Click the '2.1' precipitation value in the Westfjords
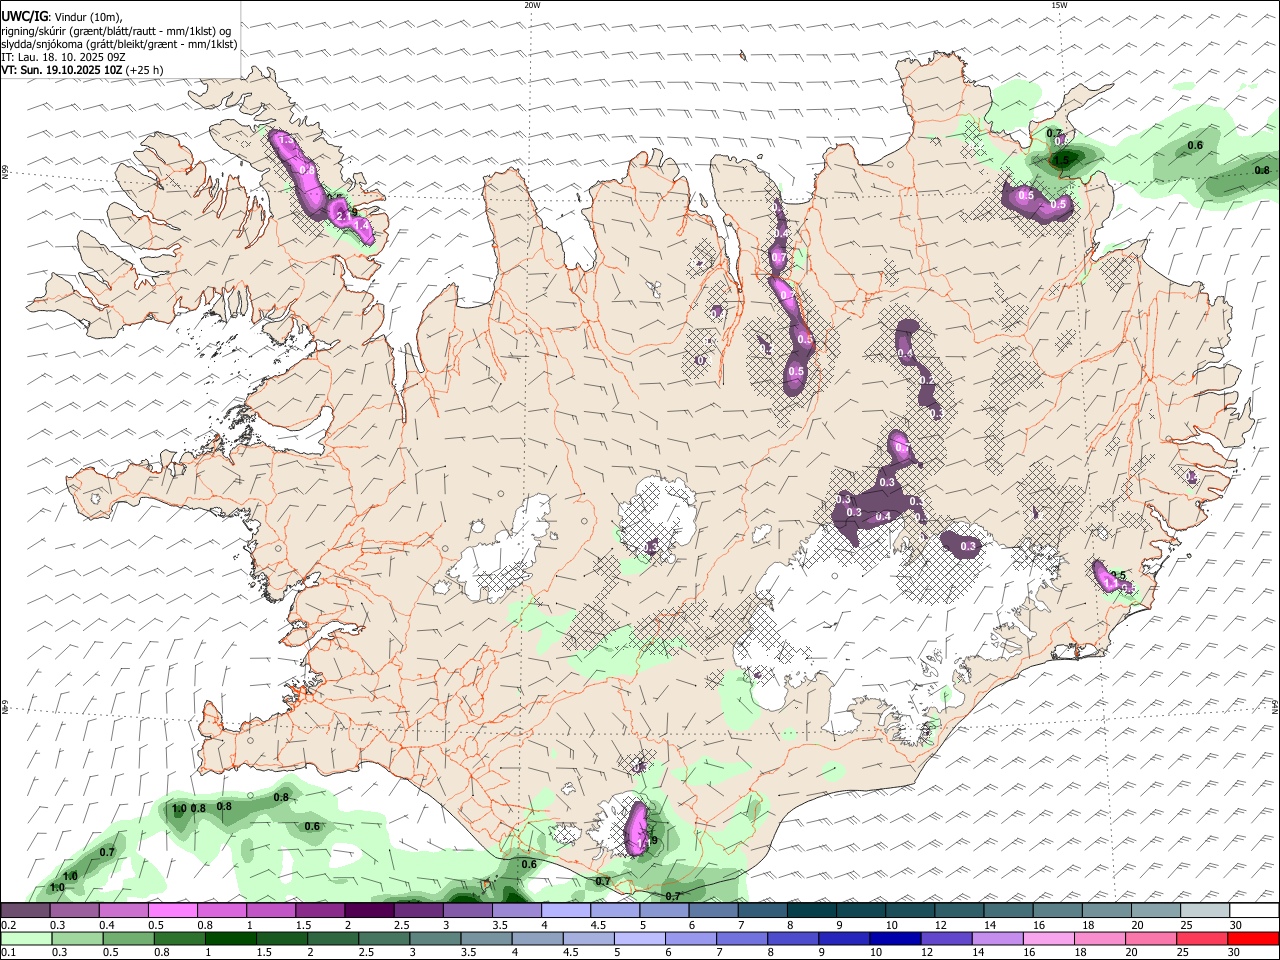1280x960 pixels. [x=341, y=215]
